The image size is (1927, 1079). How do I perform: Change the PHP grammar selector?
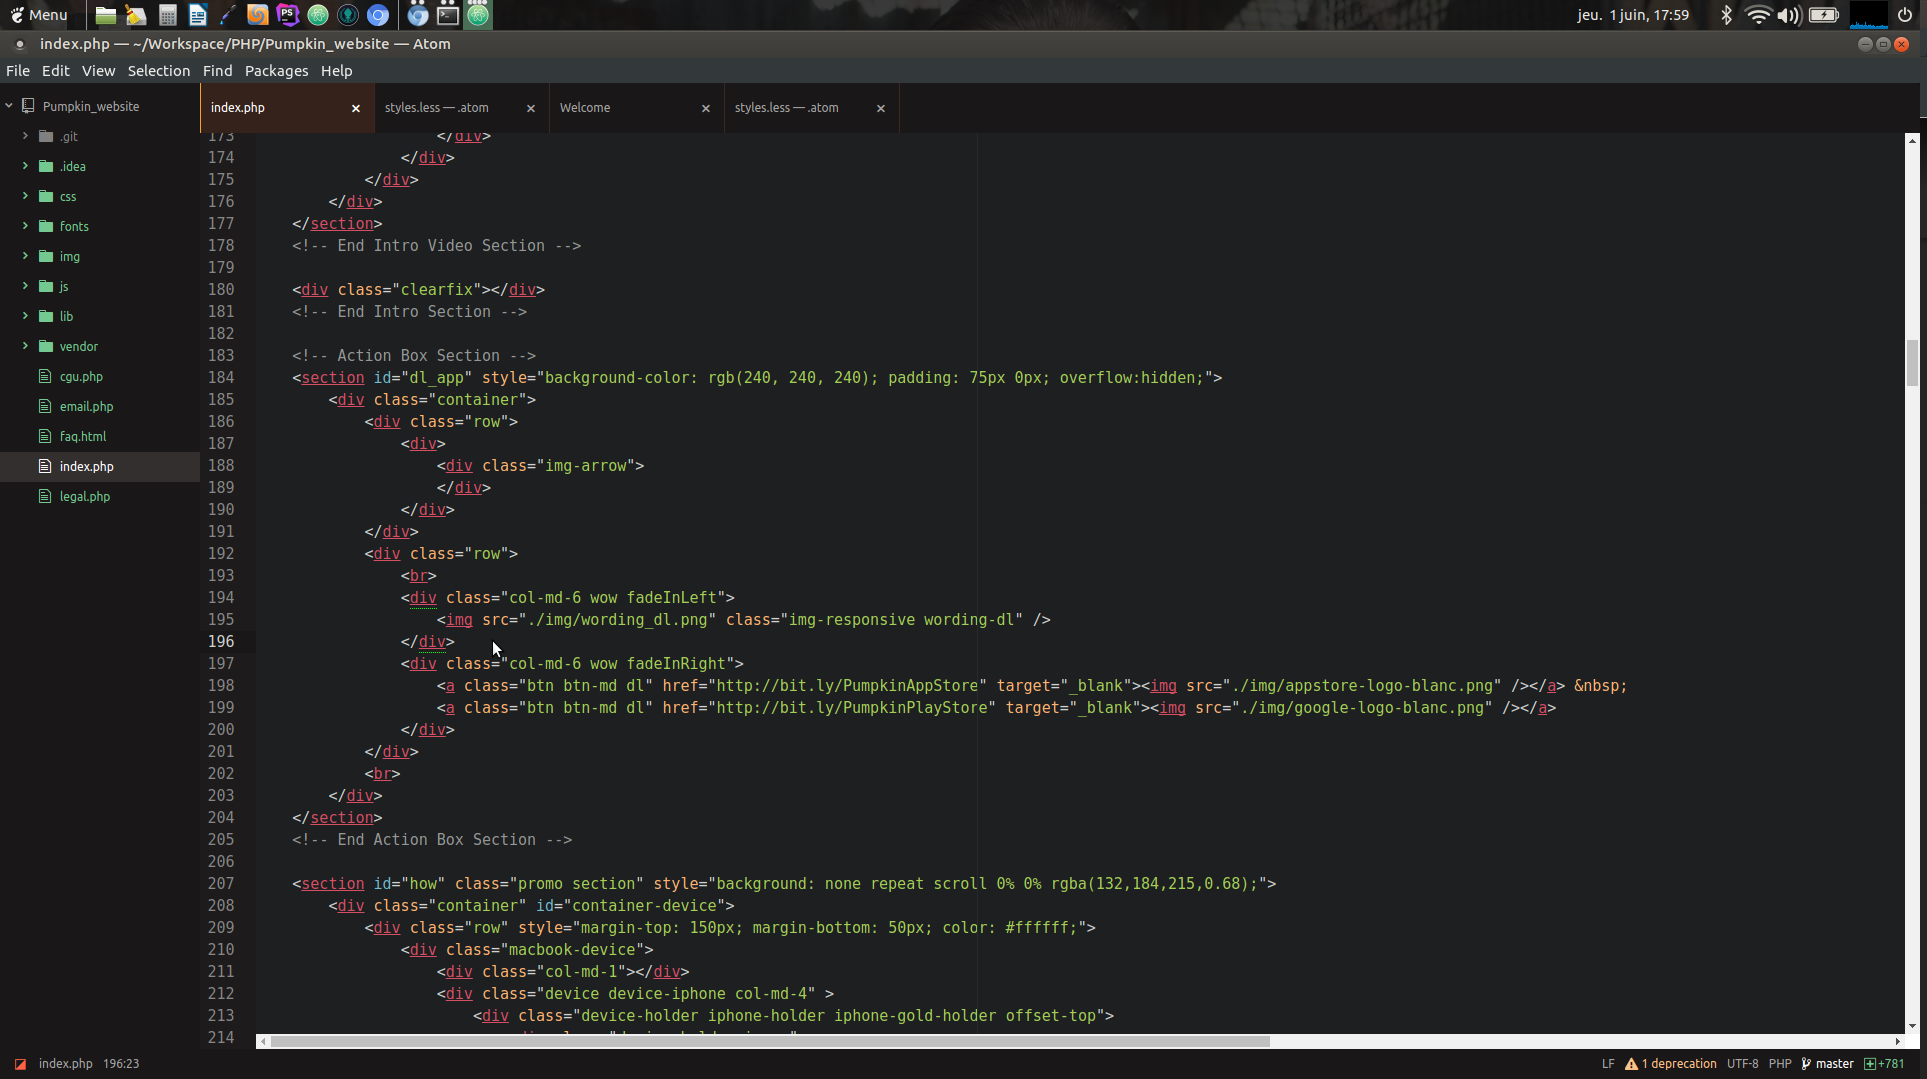1779,1064
